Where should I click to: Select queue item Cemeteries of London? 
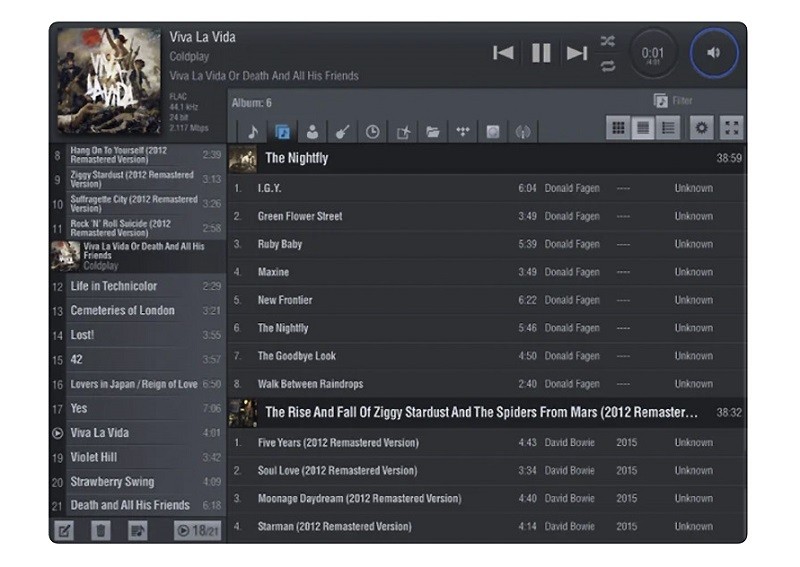(138, 311)
